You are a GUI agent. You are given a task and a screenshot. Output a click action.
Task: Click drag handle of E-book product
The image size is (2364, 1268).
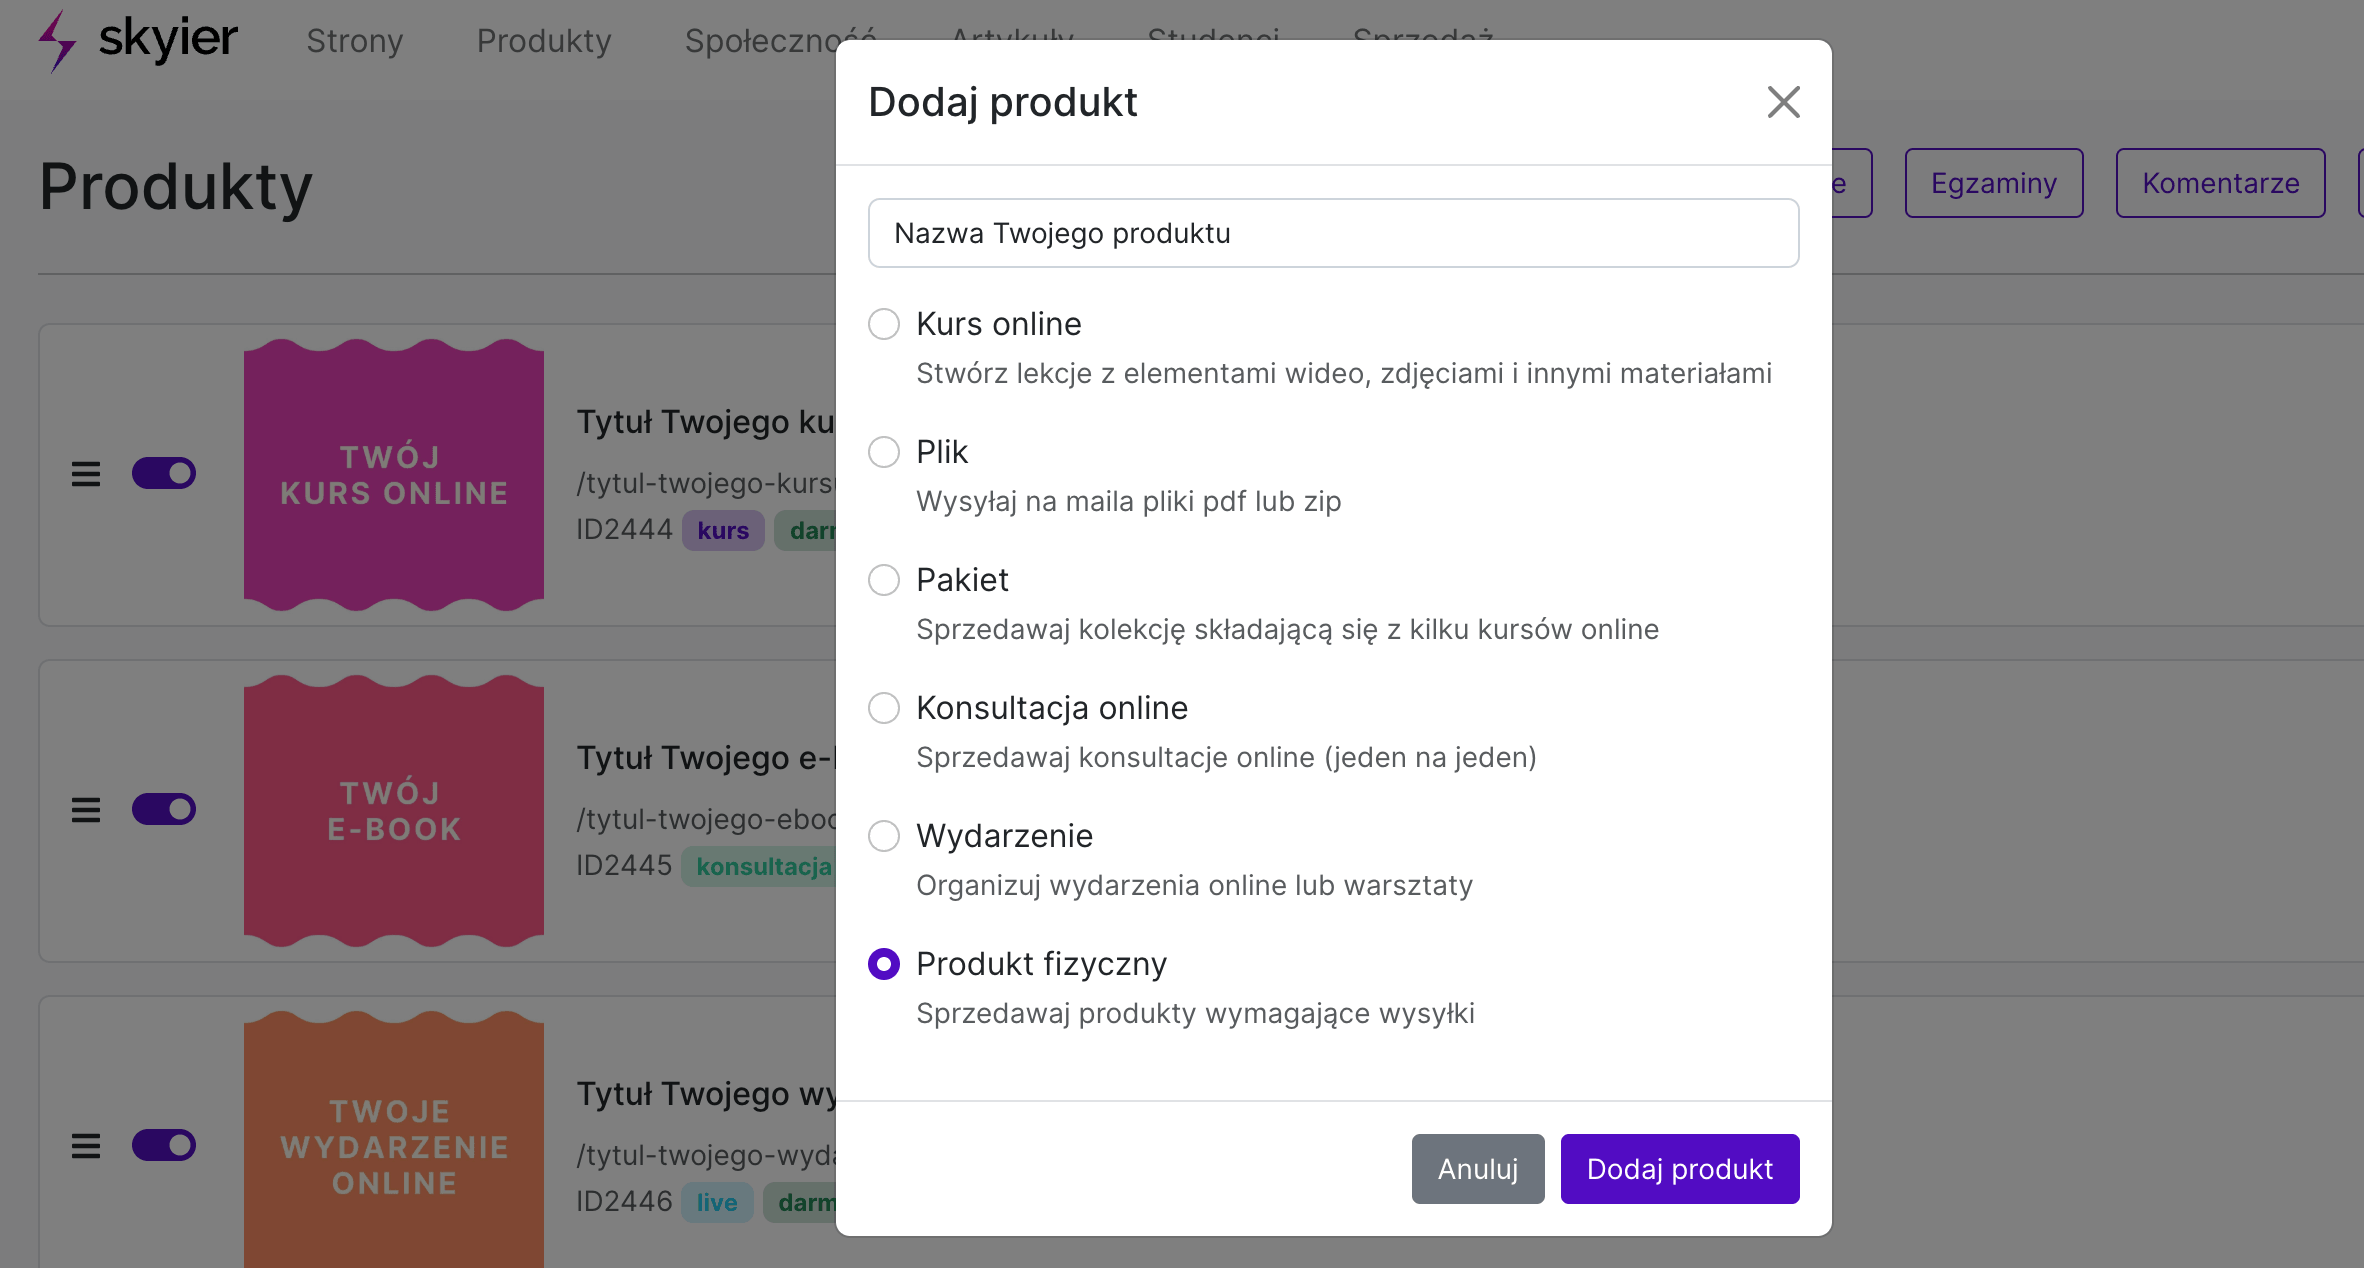[x=86, y=810]
